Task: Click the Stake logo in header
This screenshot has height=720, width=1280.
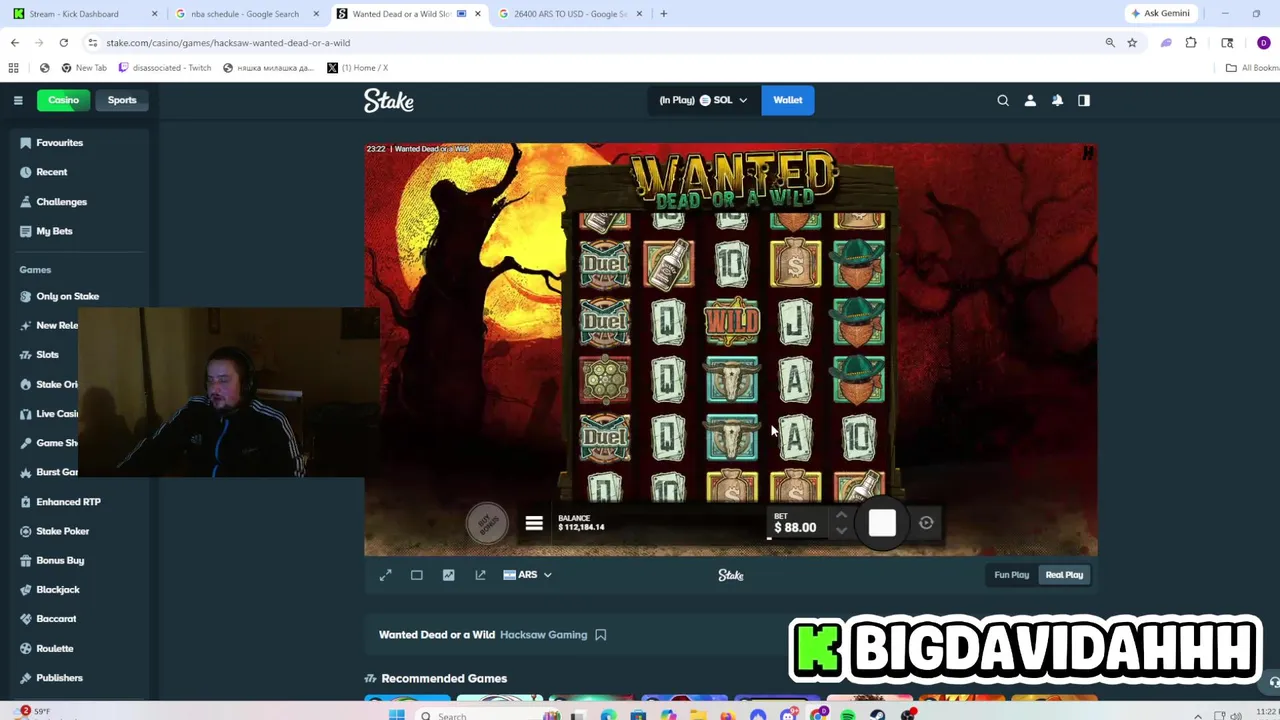Action: pyautogui.click(x=389, y=100)
